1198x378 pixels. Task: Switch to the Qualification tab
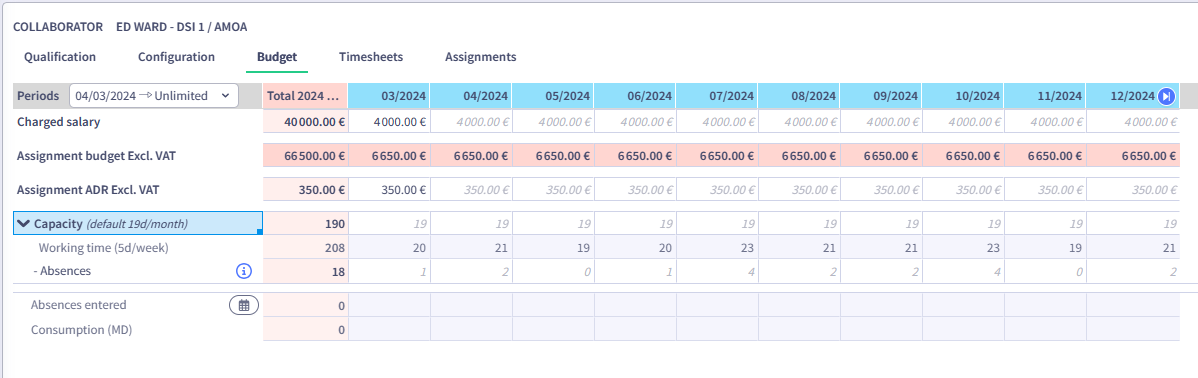(x=60, y=57)
